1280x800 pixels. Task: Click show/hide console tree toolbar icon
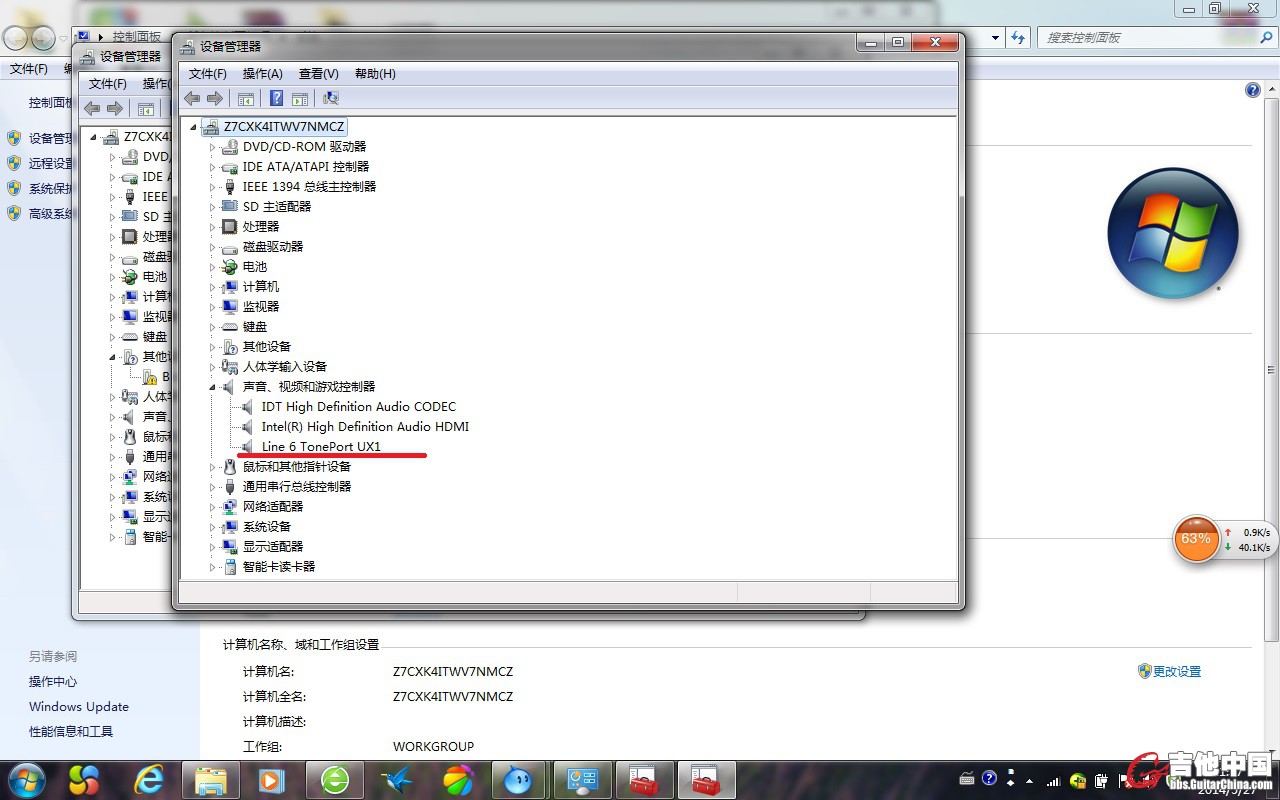click(246, 98)
